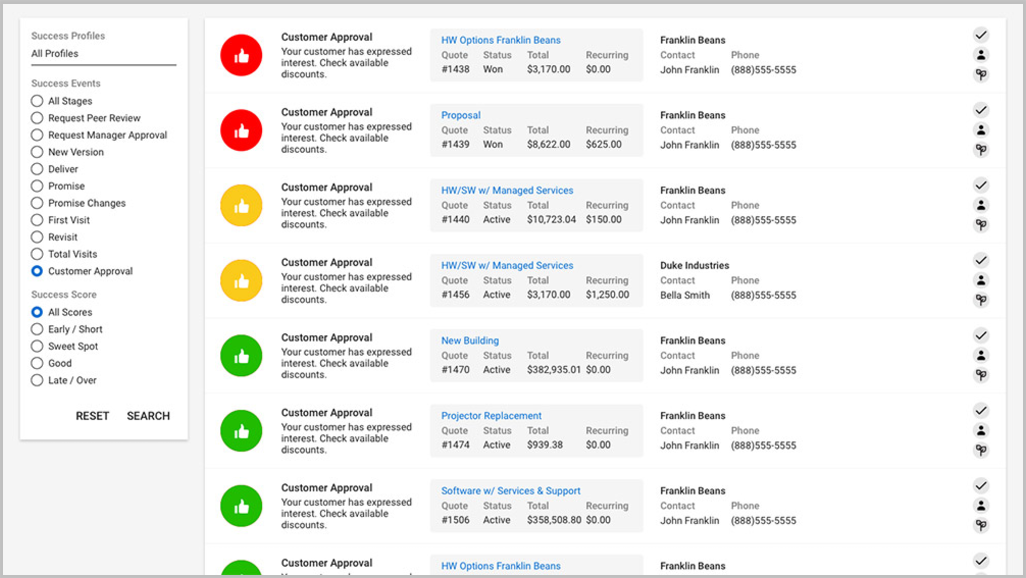
Task: Click the share icon in quote #1439 row
Action: coord(981,150)
